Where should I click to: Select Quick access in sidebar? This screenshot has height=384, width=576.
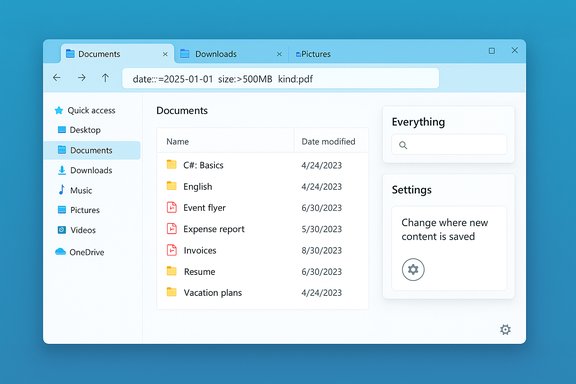91,110
